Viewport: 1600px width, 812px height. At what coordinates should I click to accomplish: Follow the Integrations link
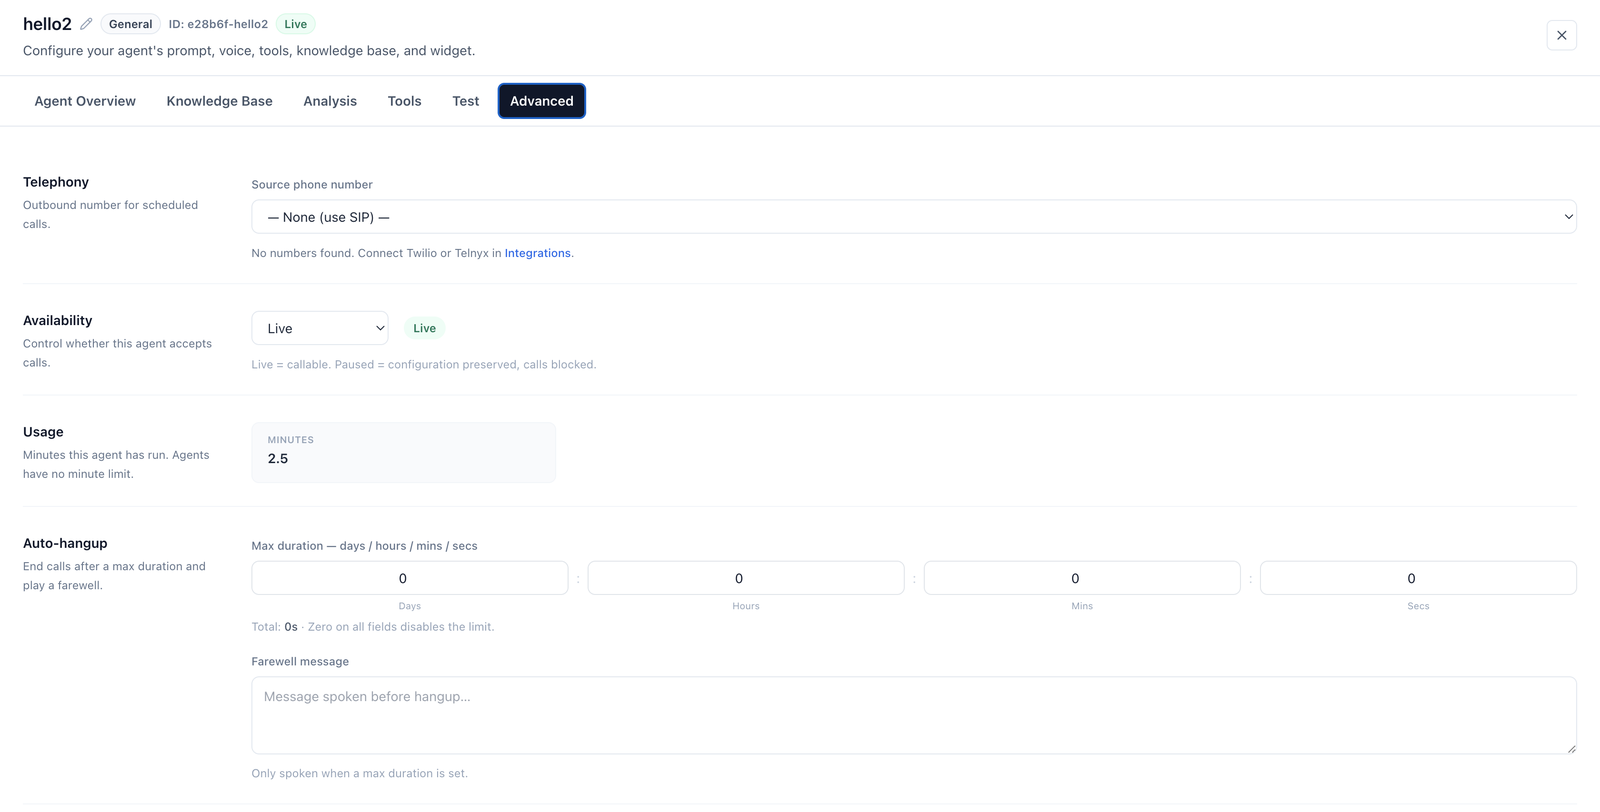[x=537, y=253]
